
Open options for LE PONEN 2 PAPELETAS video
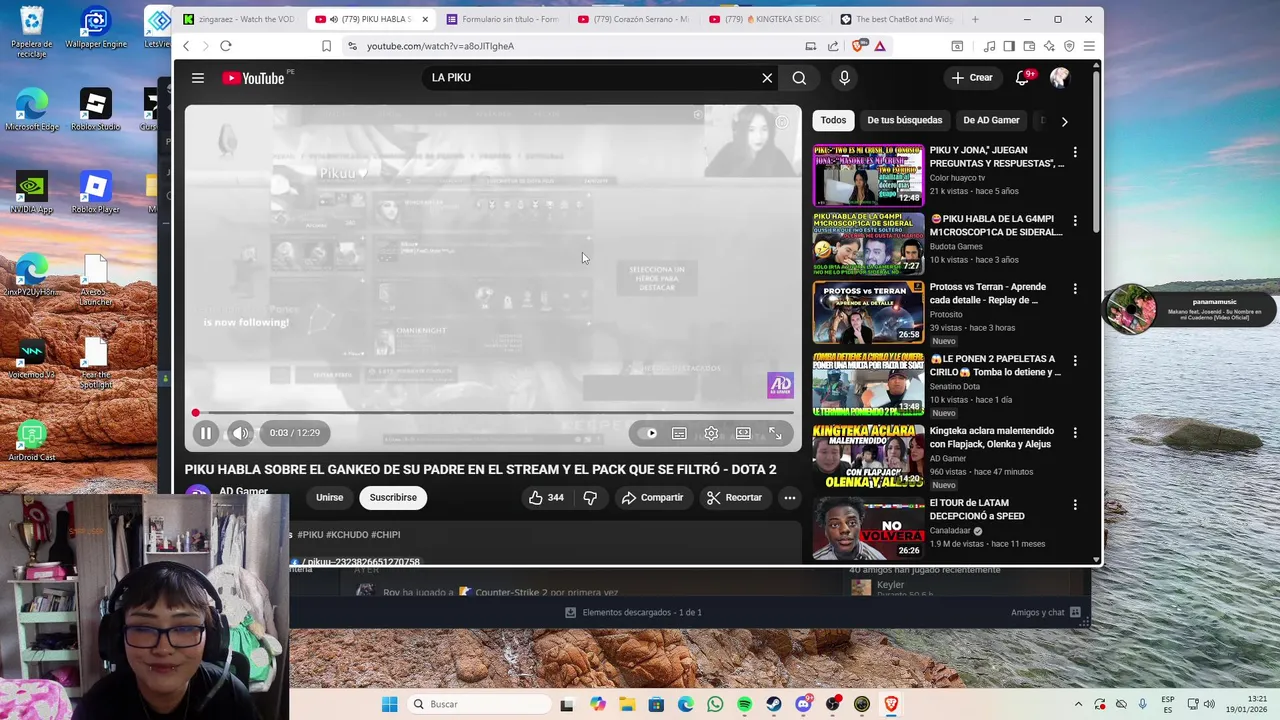pyautogui.click(x=1075, y=360)
